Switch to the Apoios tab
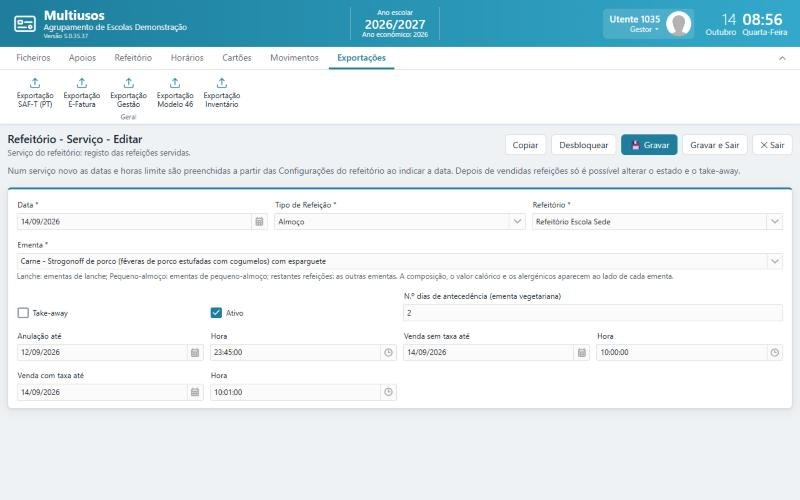The height and width of the screenshot is (500, 800). [82, 58]
